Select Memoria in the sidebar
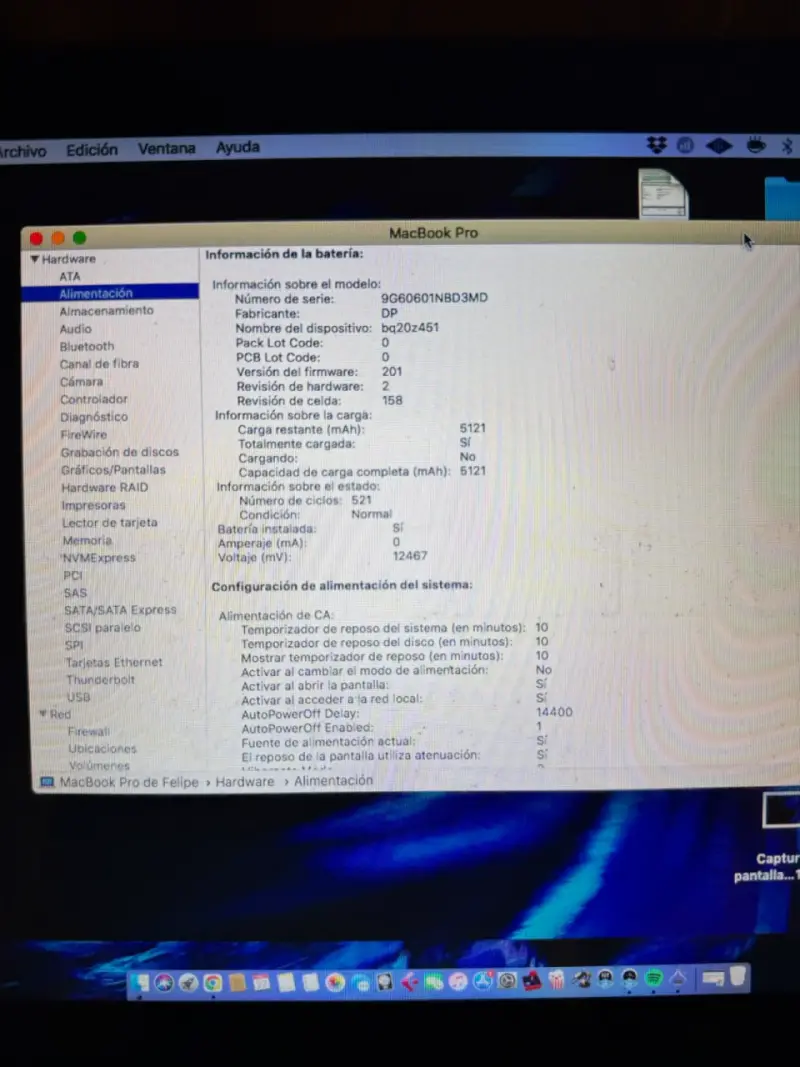The image size is (800, 1067). coord(87,540)
